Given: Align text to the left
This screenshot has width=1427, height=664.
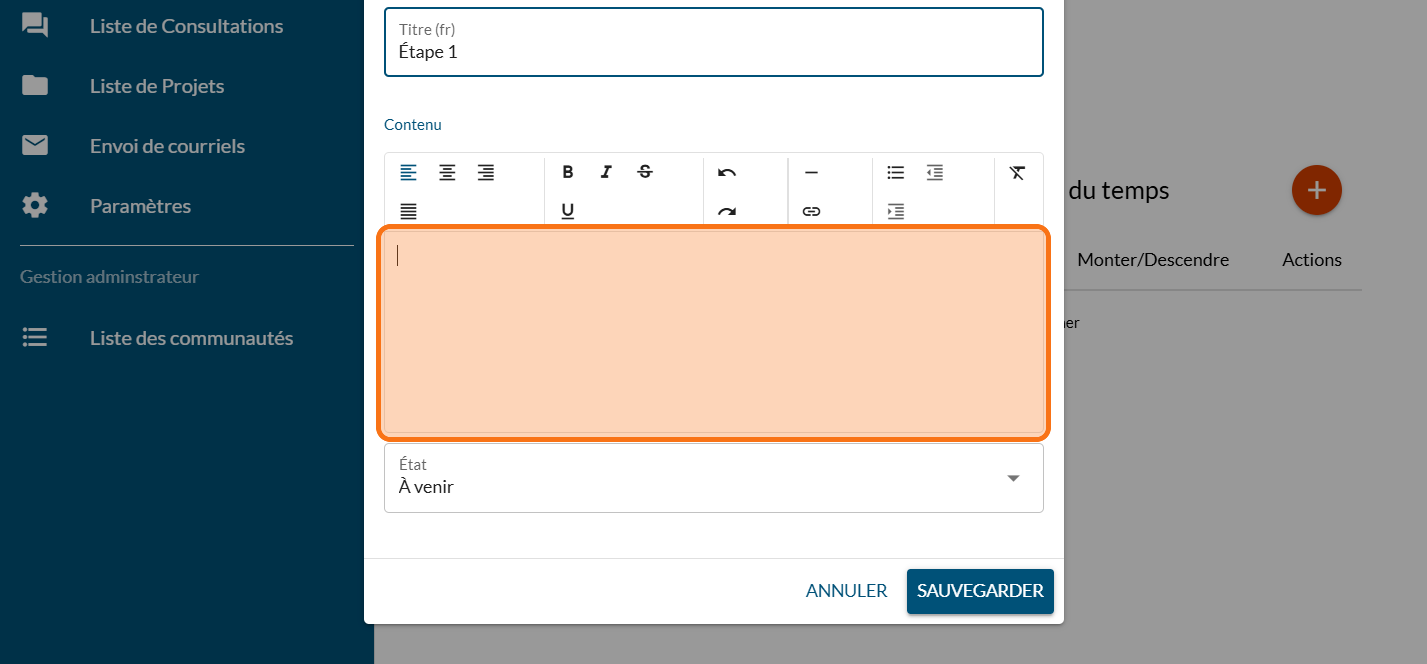Looking at the screenshot, I should coord(408,172).
